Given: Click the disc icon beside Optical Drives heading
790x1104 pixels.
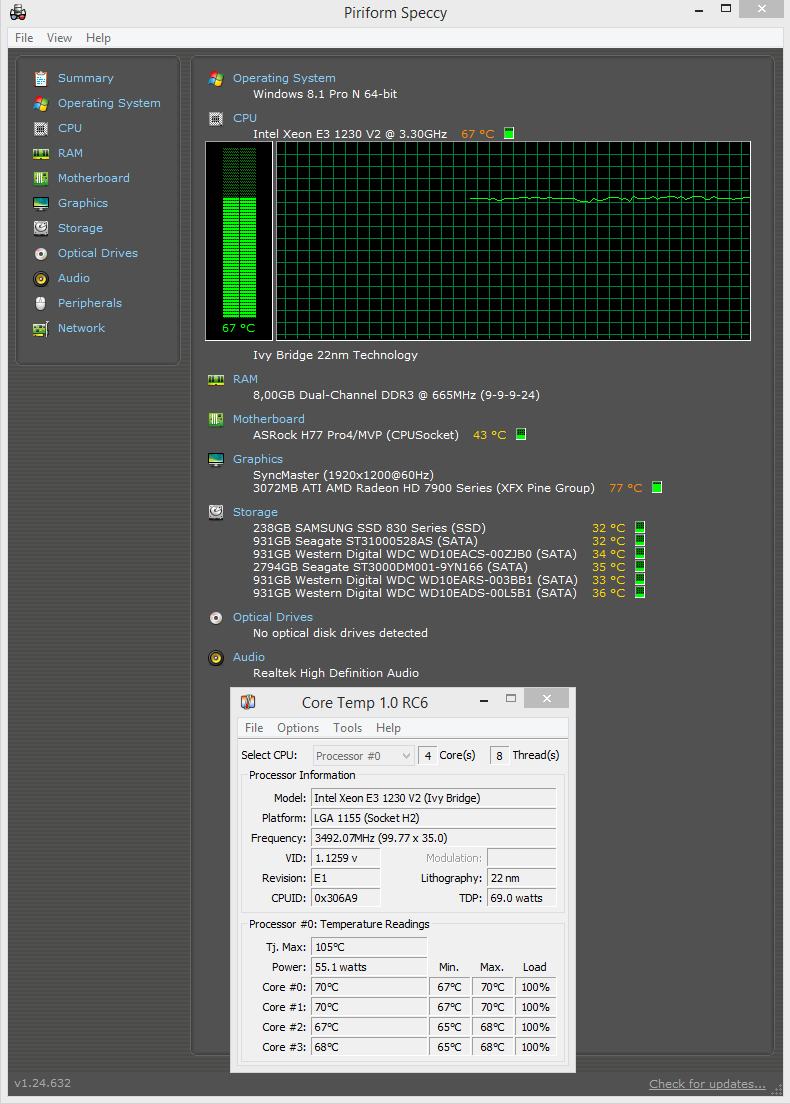Looking at the screenshot, I should click(x=216, y=617).
